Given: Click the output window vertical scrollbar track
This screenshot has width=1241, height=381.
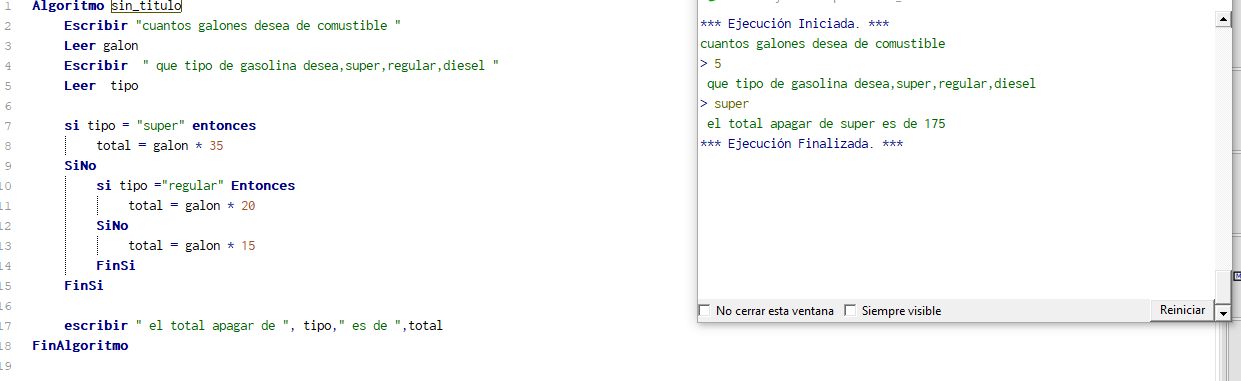Looking at the screenshot, I should (x=1222, y=160).
